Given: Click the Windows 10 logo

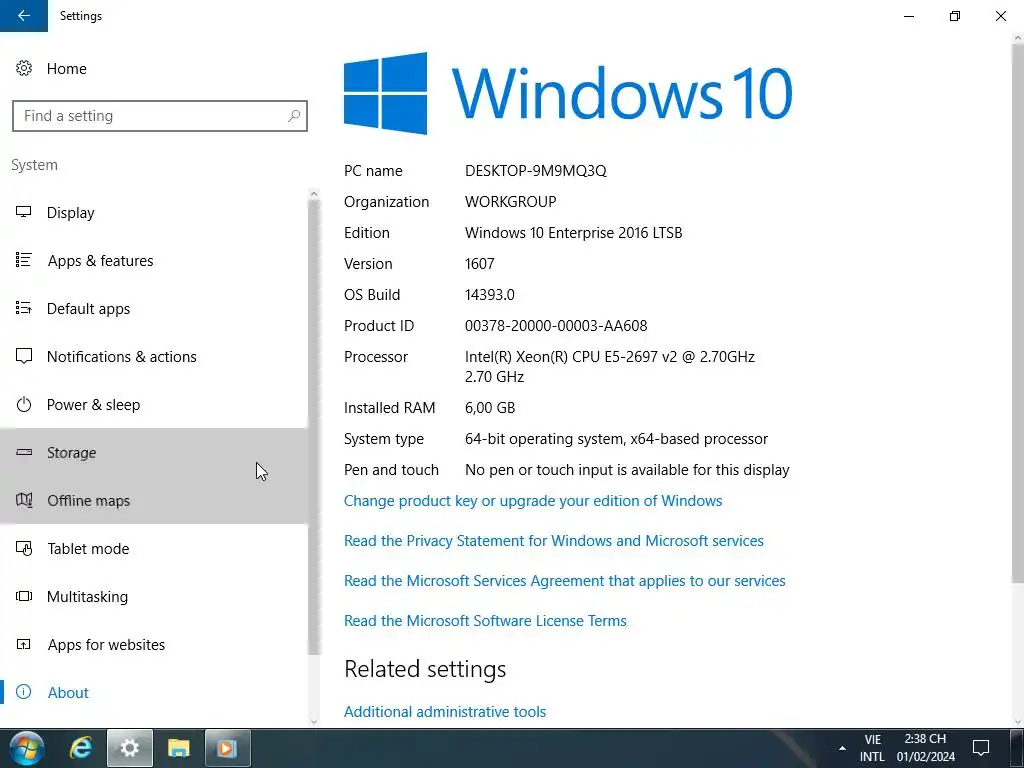Looking at the screenshot, I should point(568,93).
